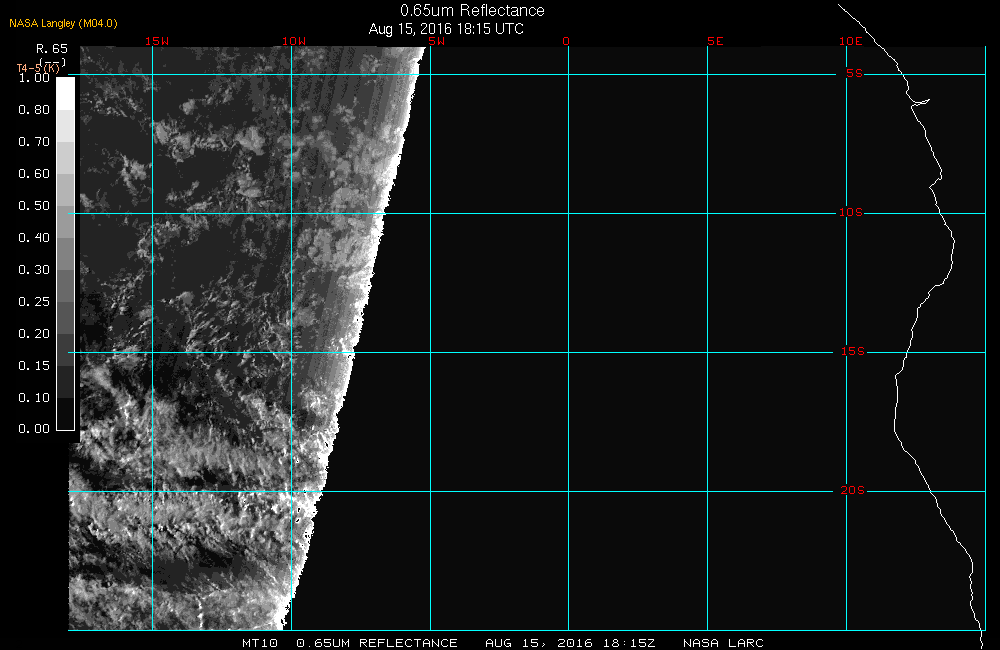Click the mid-gray colorbar segment beside 0.50

pyautogui.click(x=66, y=221)
